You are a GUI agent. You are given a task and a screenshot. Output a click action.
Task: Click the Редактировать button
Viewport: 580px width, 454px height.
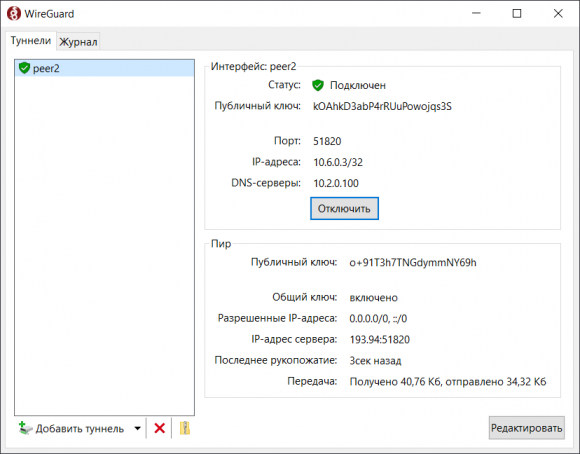coord(526,428)
